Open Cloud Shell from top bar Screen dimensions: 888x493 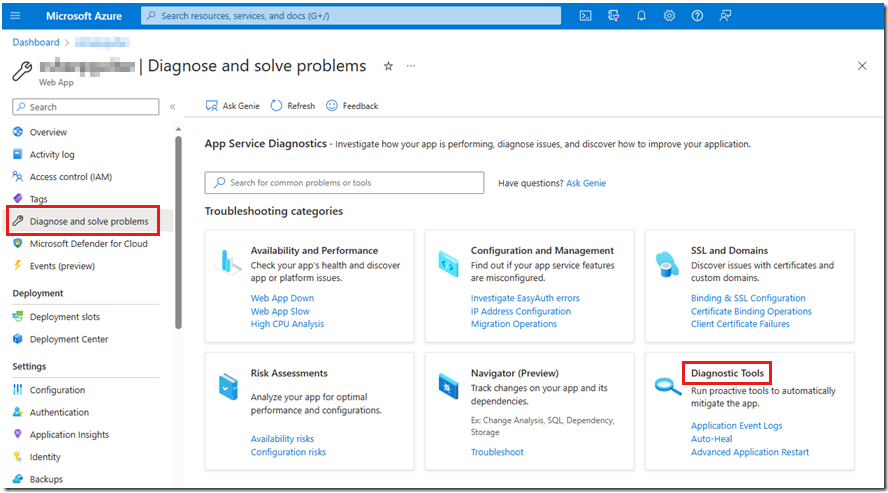coord(586,16)
